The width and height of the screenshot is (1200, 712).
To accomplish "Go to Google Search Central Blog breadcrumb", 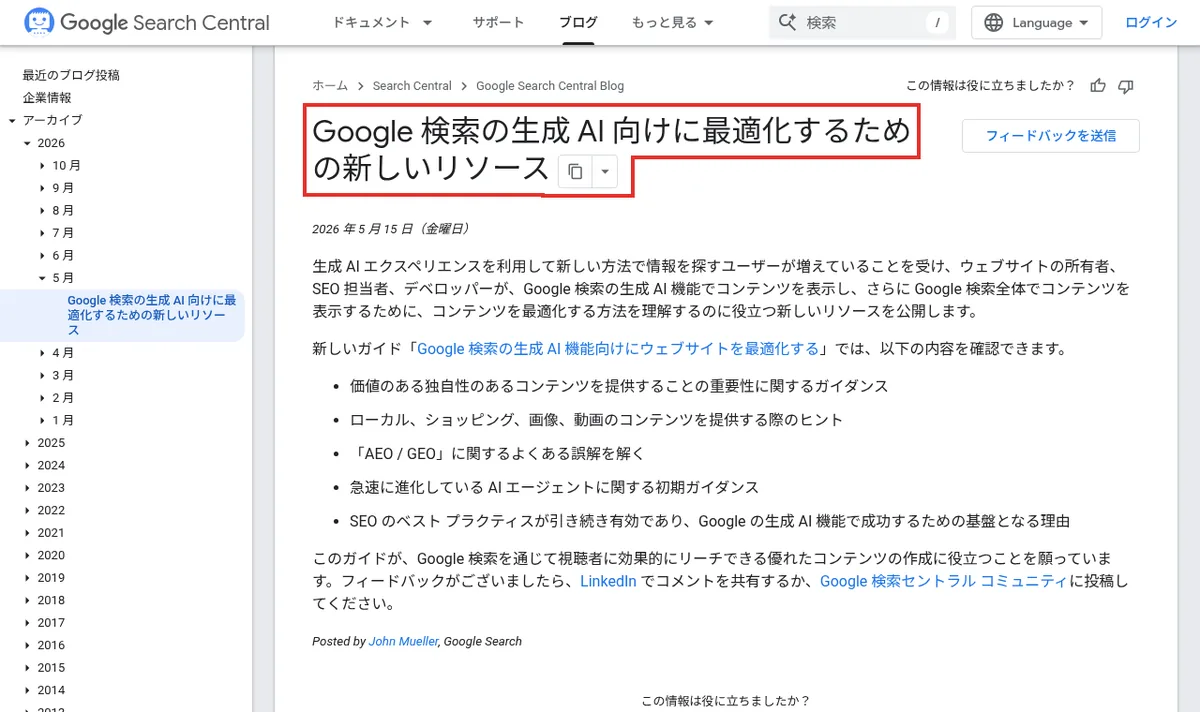I will click(550, 86).
